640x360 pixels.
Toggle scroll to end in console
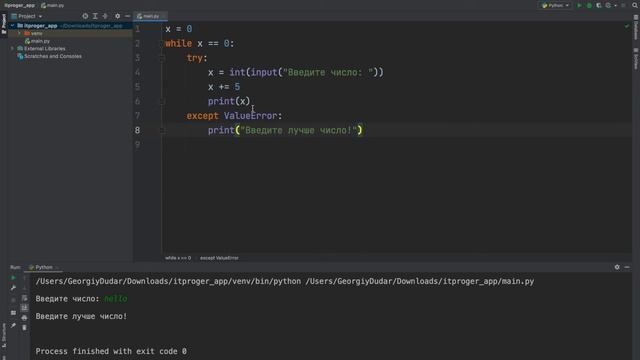click(x=24, y=308)
